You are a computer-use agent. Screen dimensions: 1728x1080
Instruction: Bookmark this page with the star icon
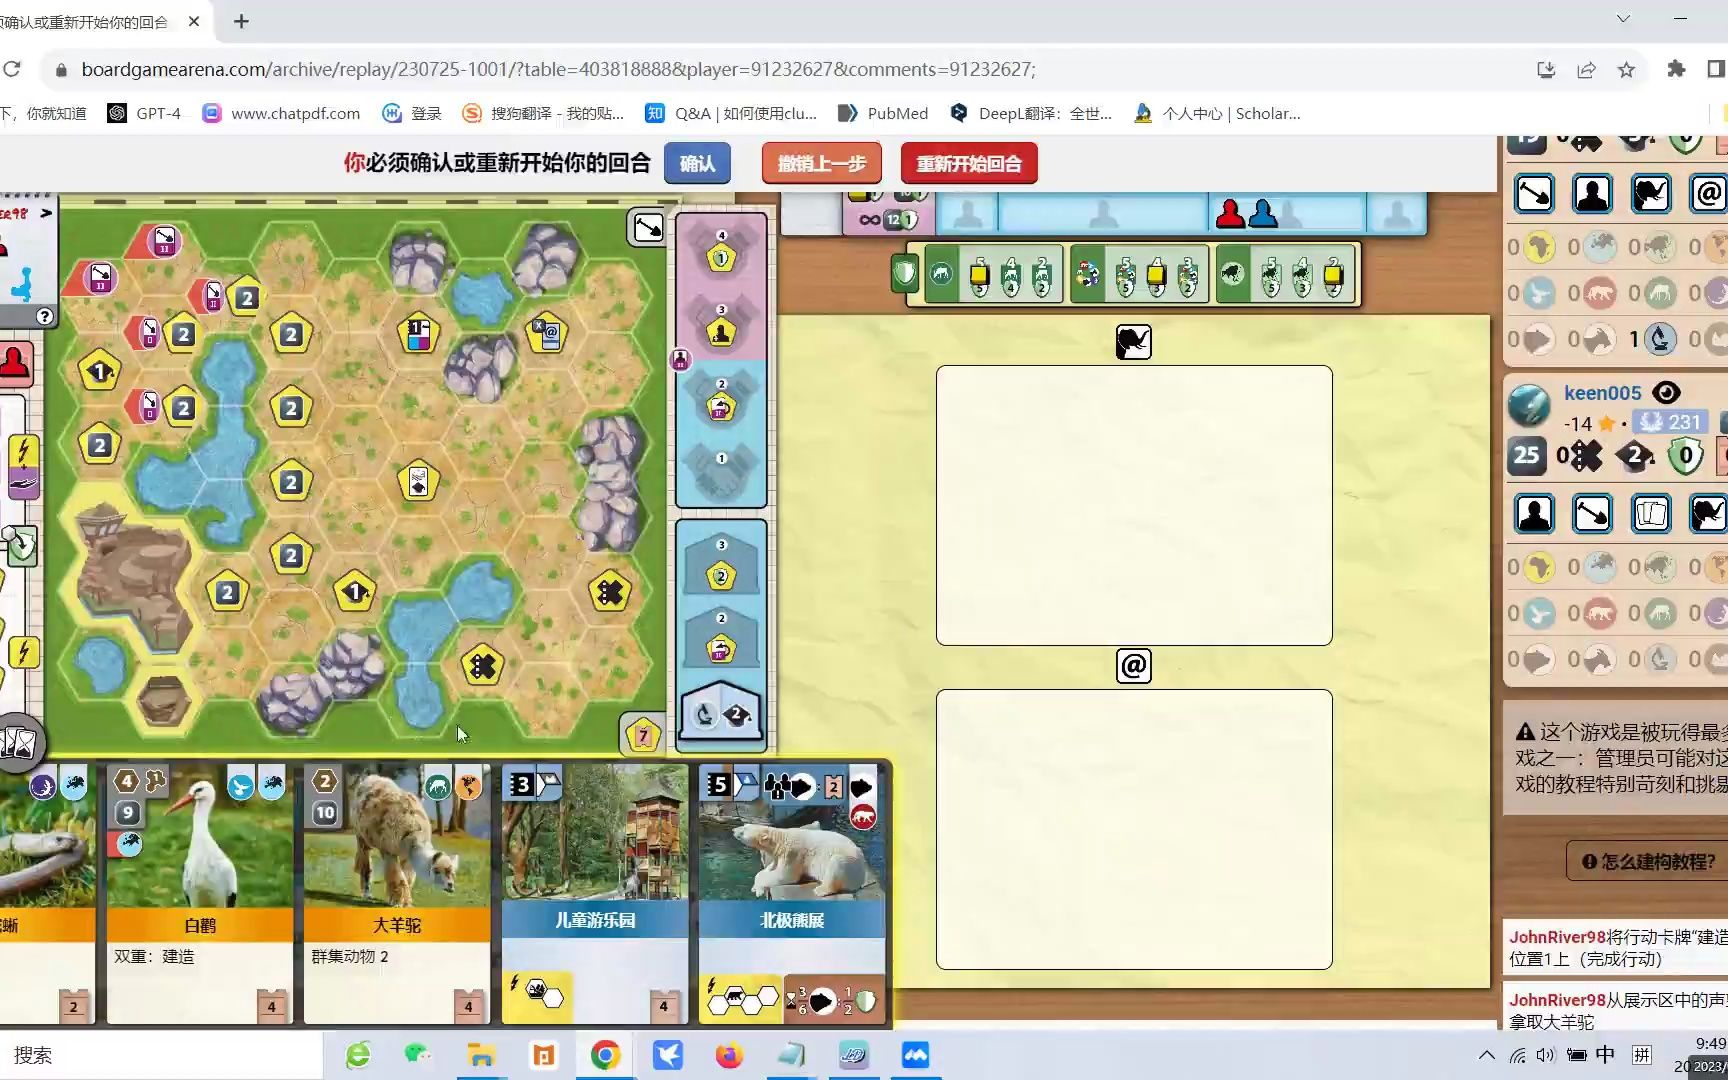pos(1626,69)
